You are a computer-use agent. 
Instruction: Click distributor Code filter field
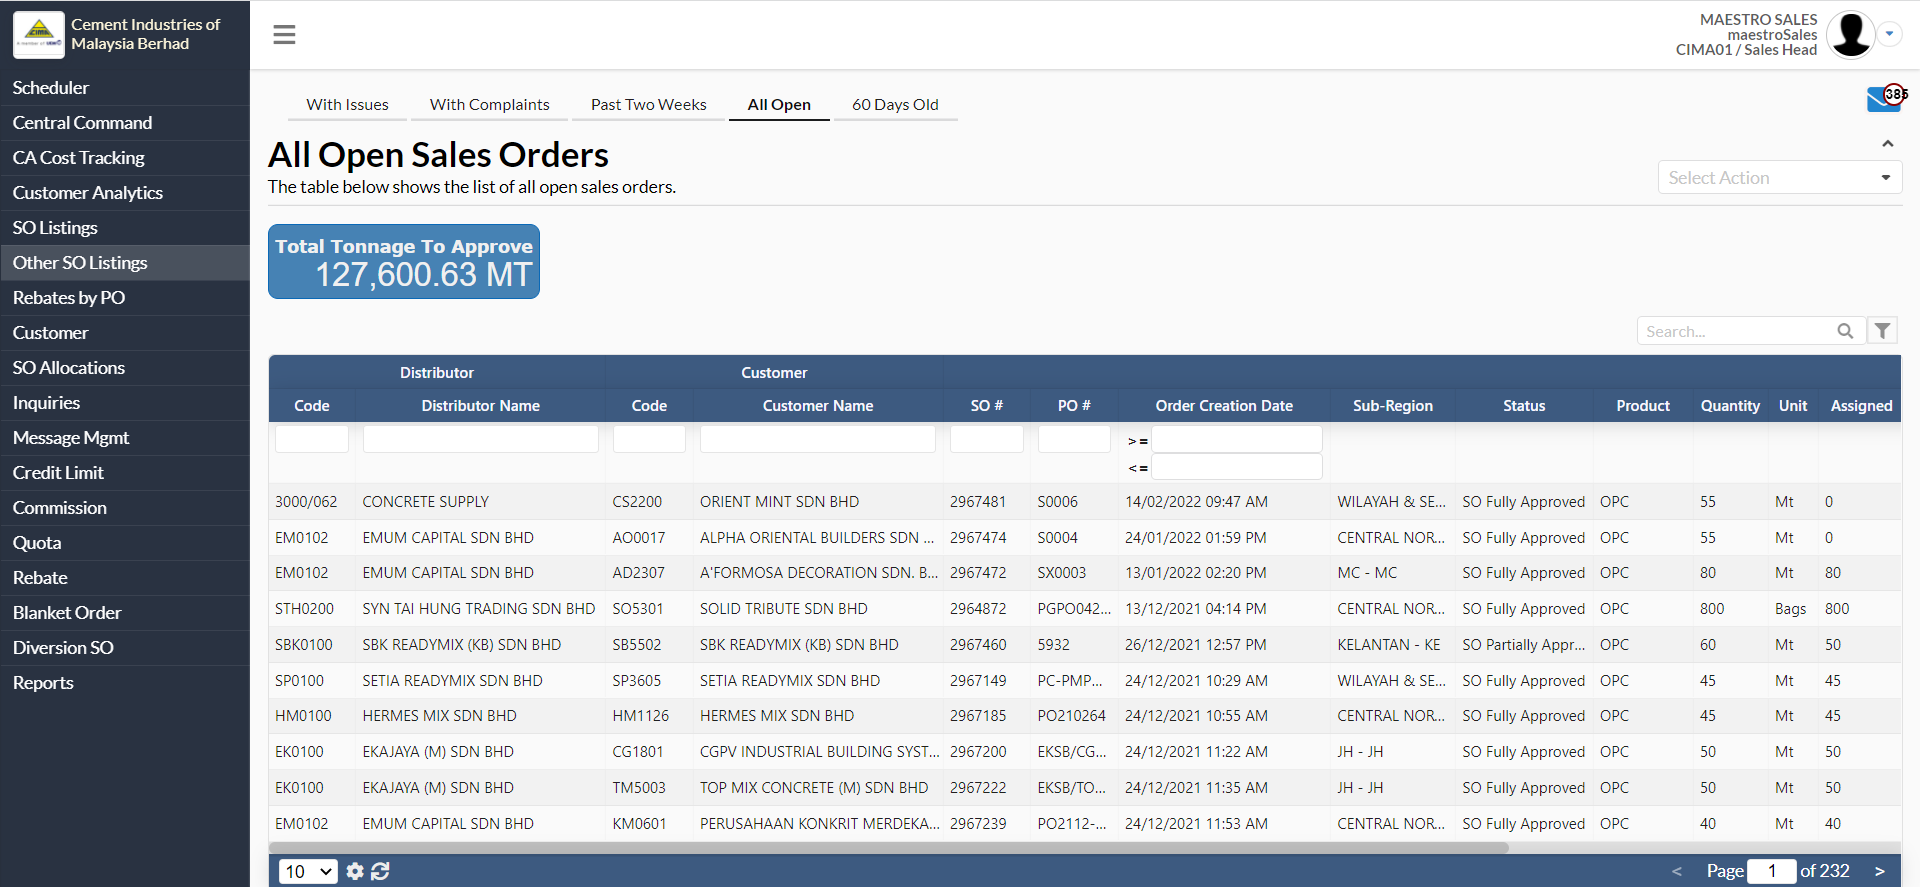point(312,439)
